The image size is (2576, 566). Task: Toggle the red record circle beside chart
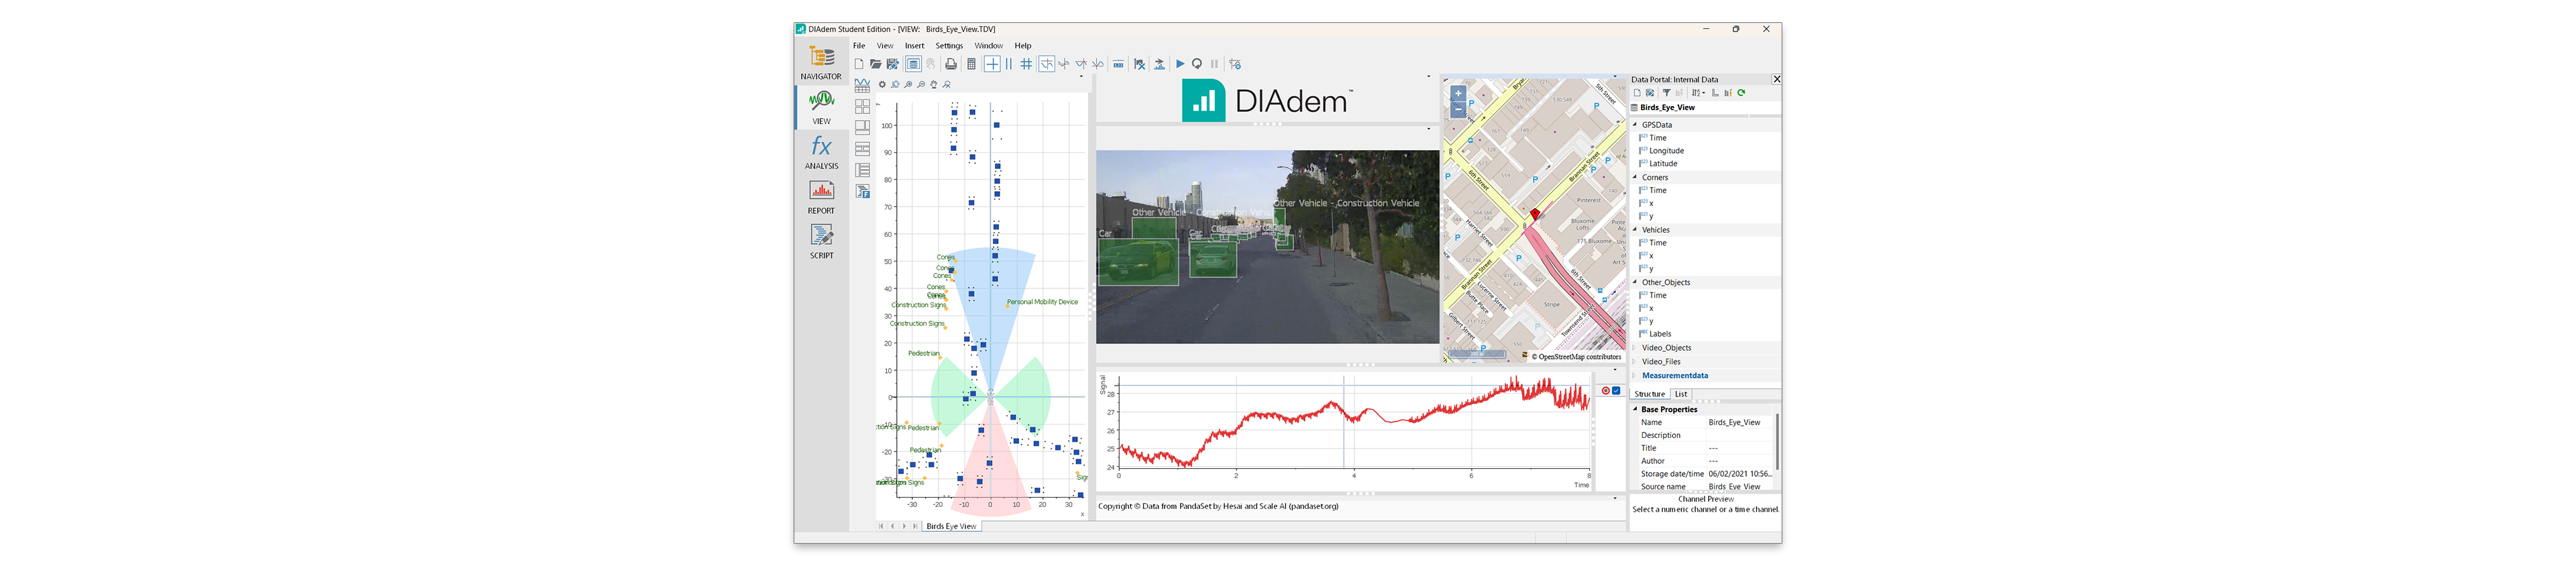pyautogui.click(x=1606, y=391)
